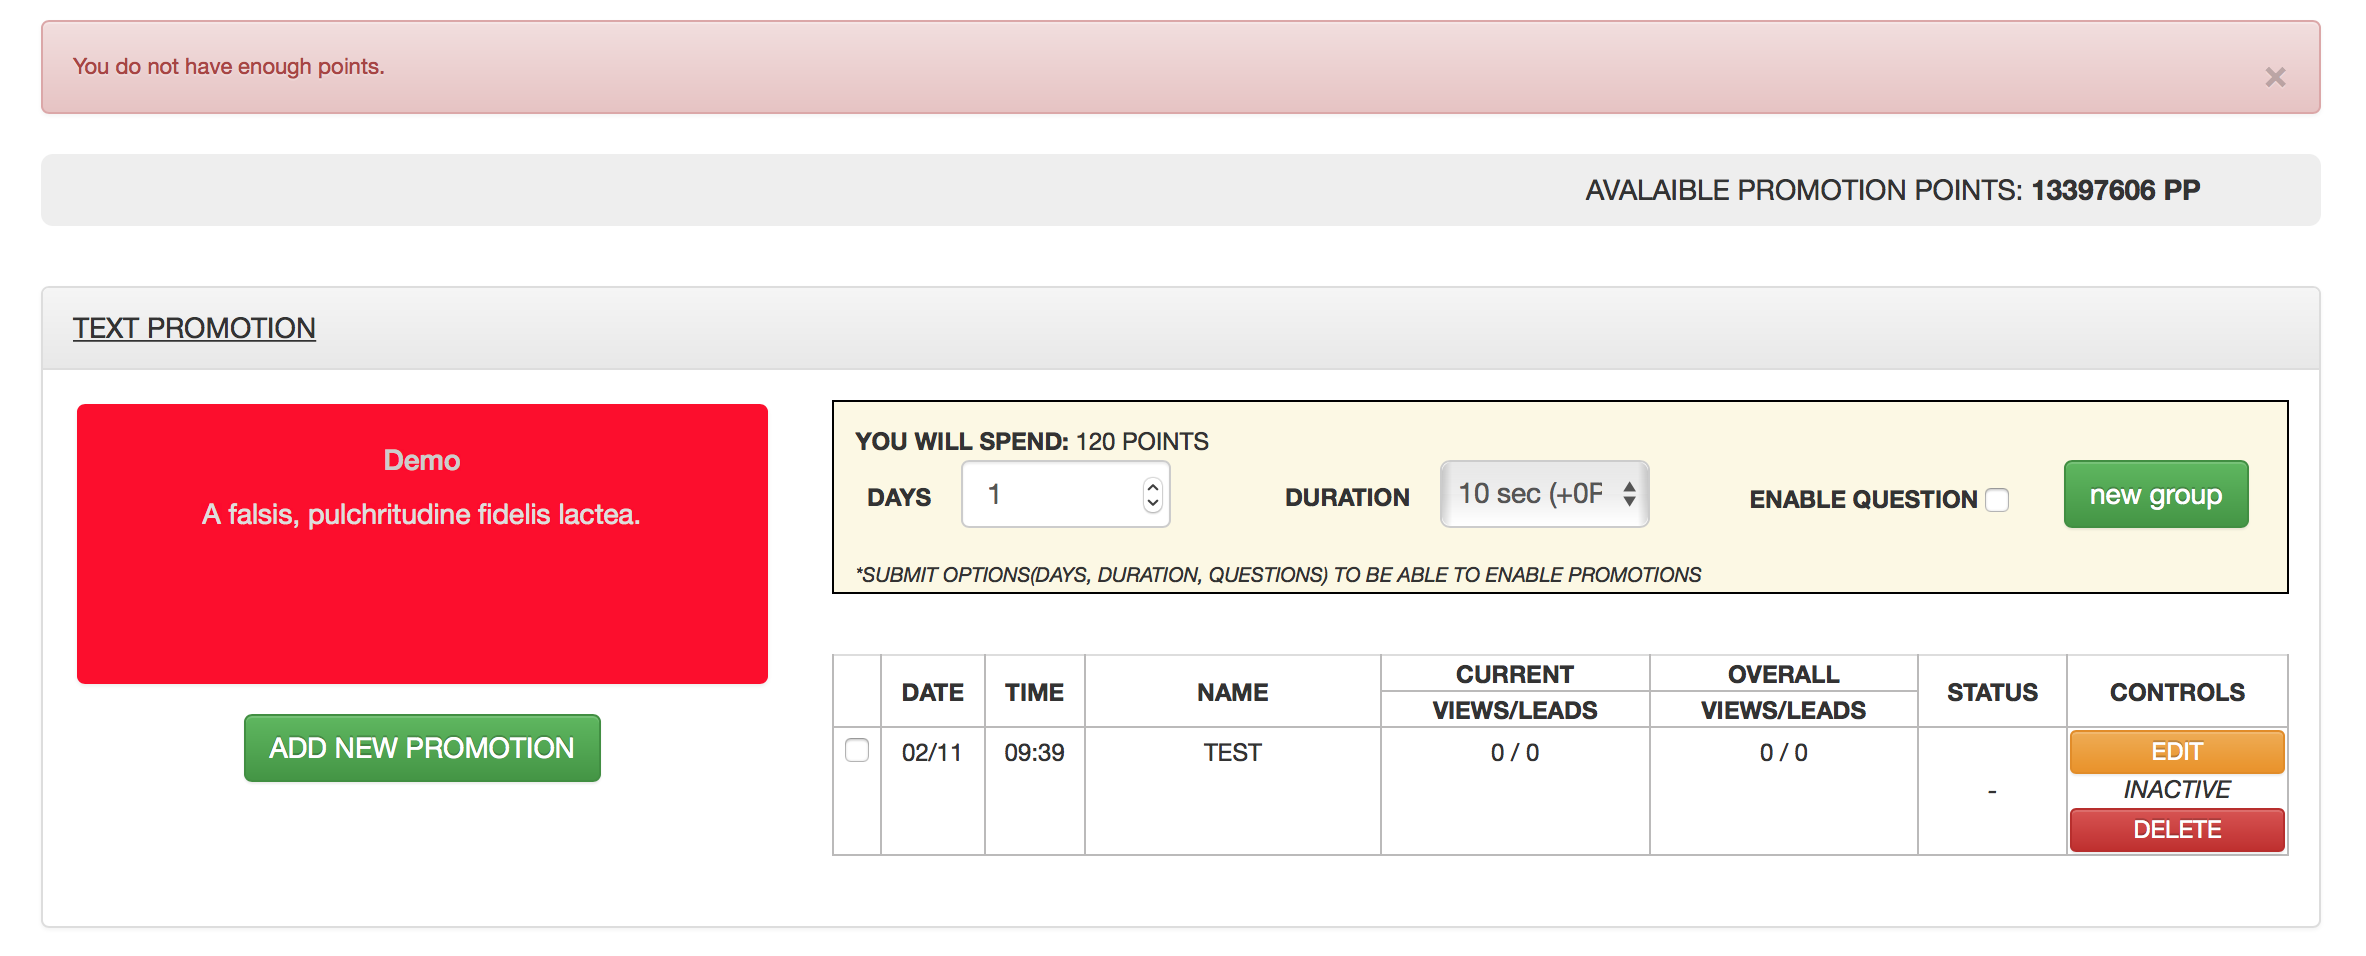Viewport: 2366px width, 956px height.
Task: Dismiss the 'not enough points' alert
Action: point(2275,77)
